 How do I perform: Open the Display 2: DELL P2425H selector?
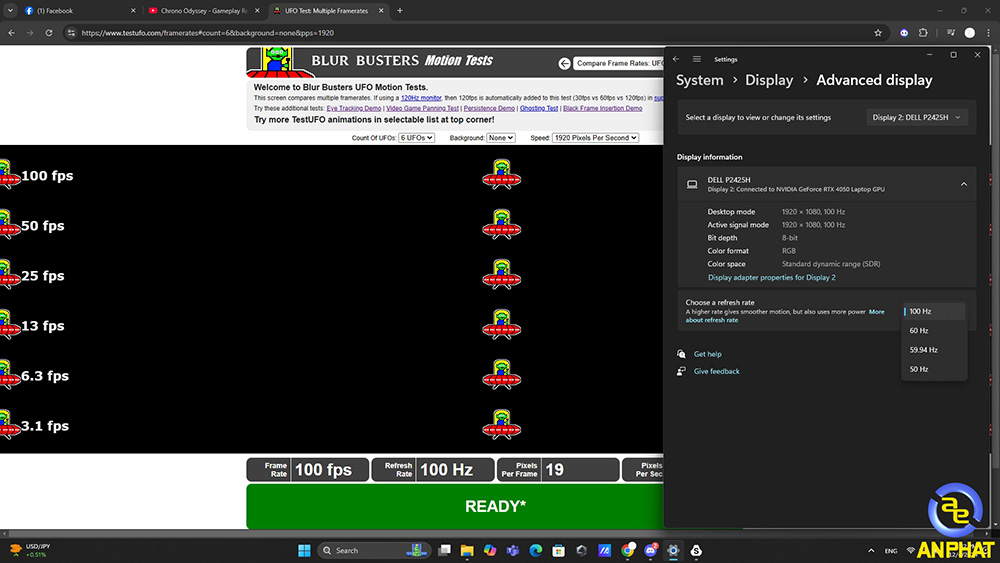pos(916,117)
